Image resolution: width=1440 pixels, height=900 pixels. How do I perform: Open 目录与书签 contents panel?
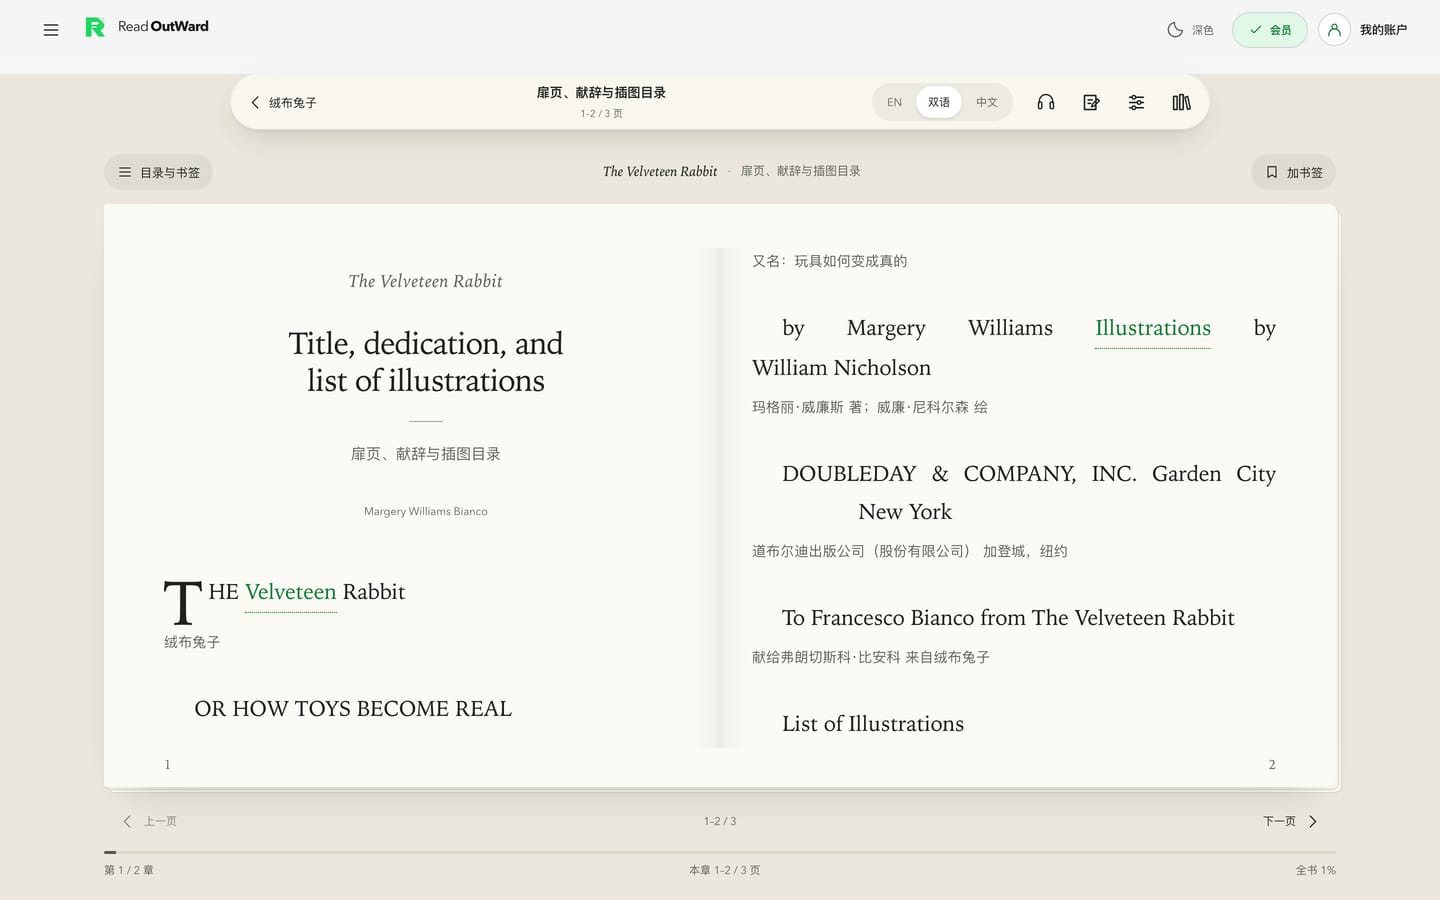click(x=158, y=172)
